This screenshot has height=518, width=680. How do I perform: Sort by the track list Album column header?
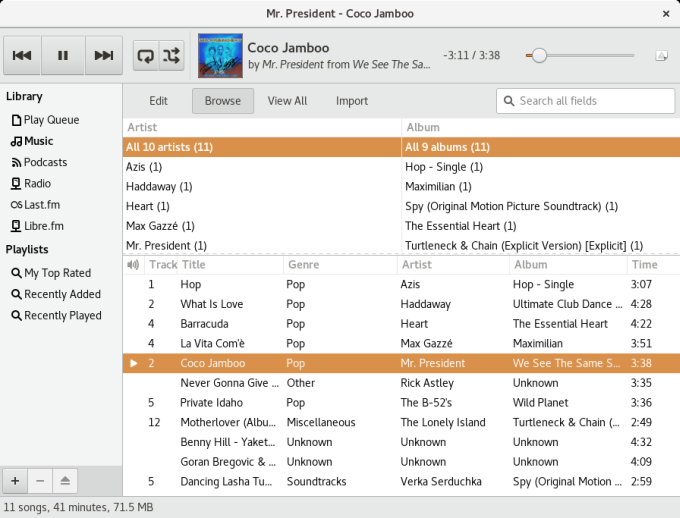568,265
